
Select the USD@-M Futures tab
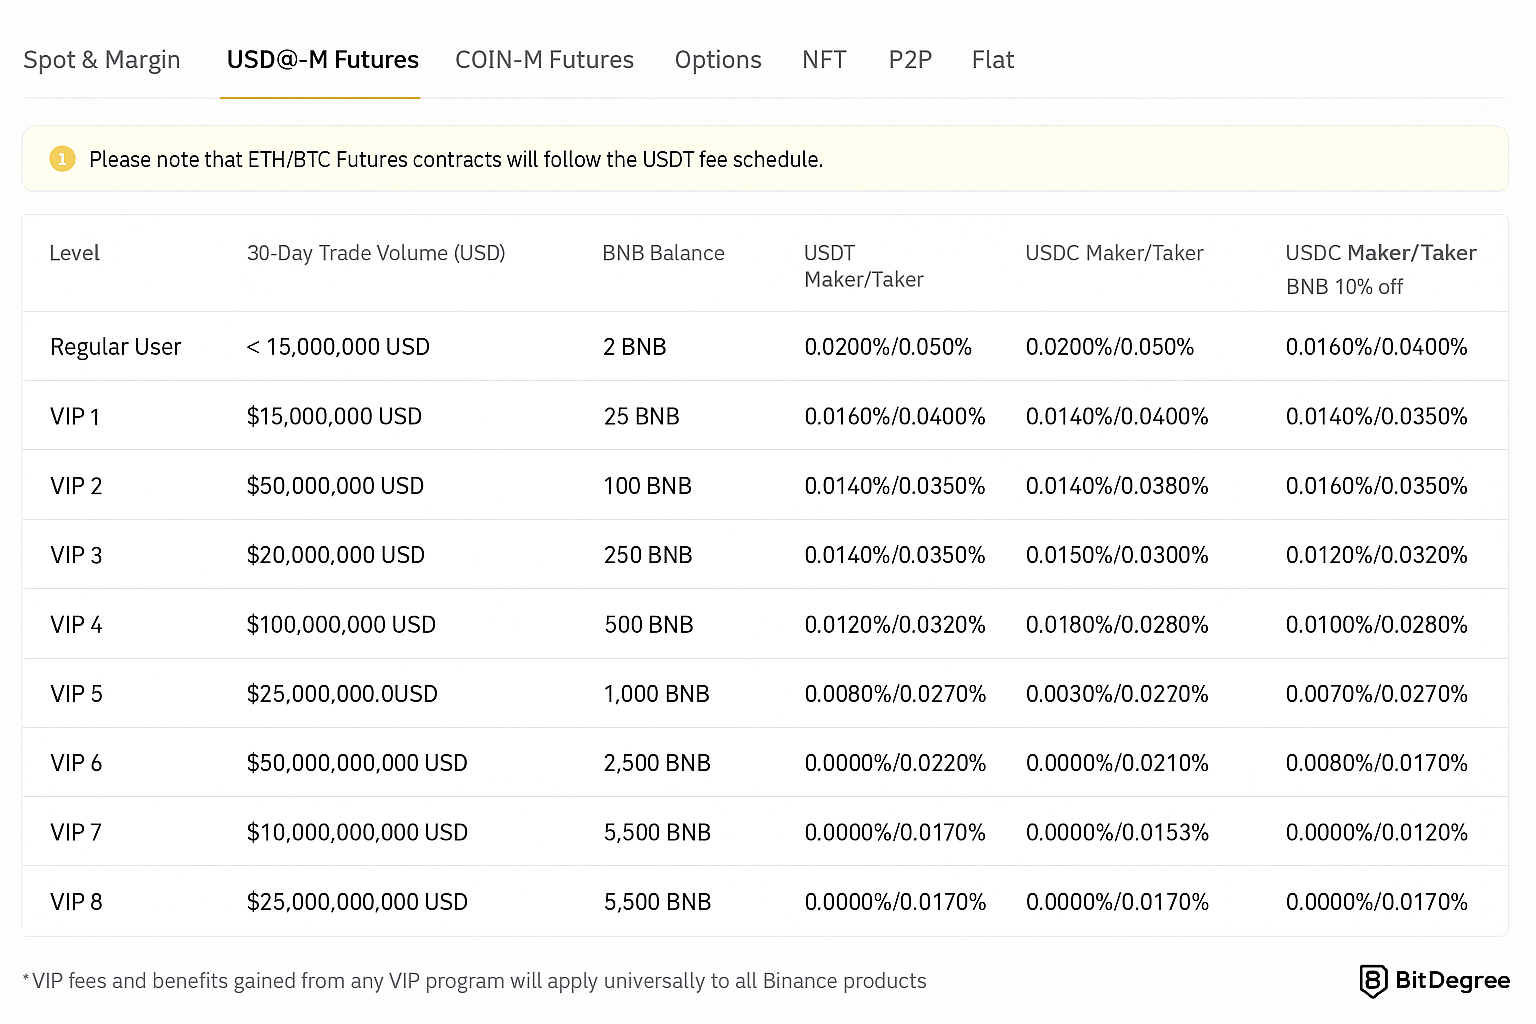(322, 60)
